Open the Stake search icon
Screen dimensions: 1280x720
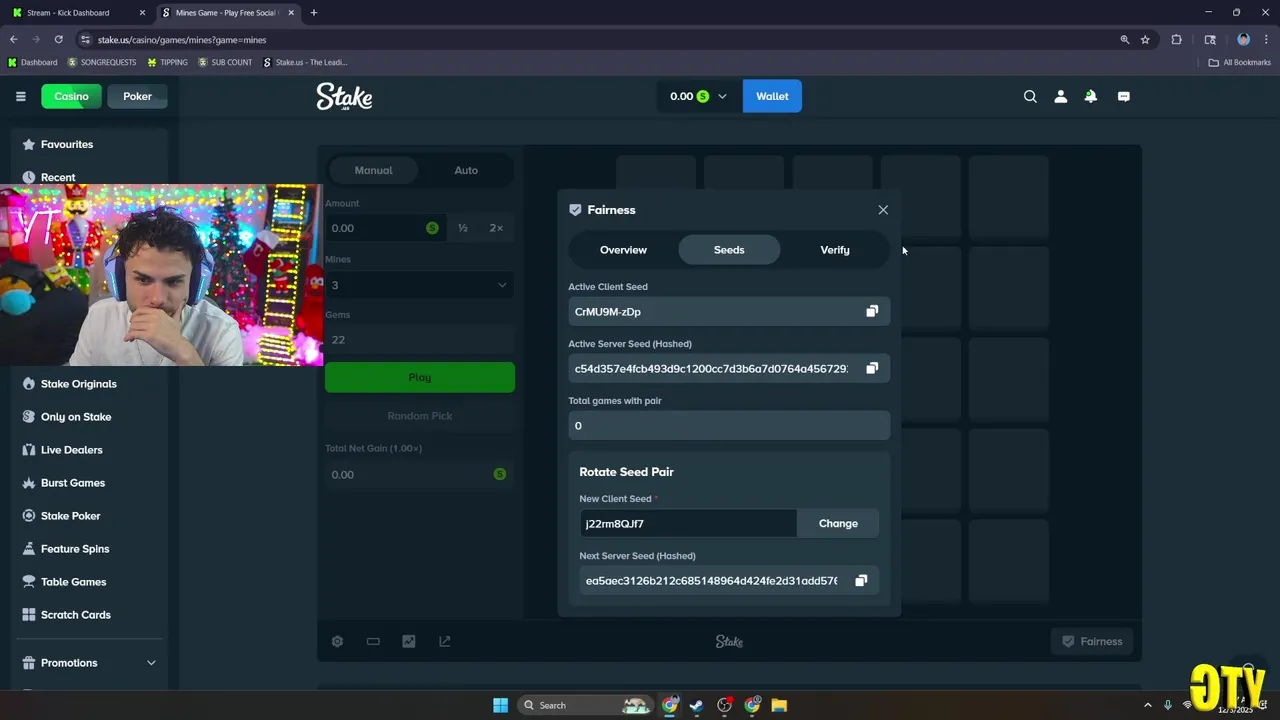click(1030, 97)
